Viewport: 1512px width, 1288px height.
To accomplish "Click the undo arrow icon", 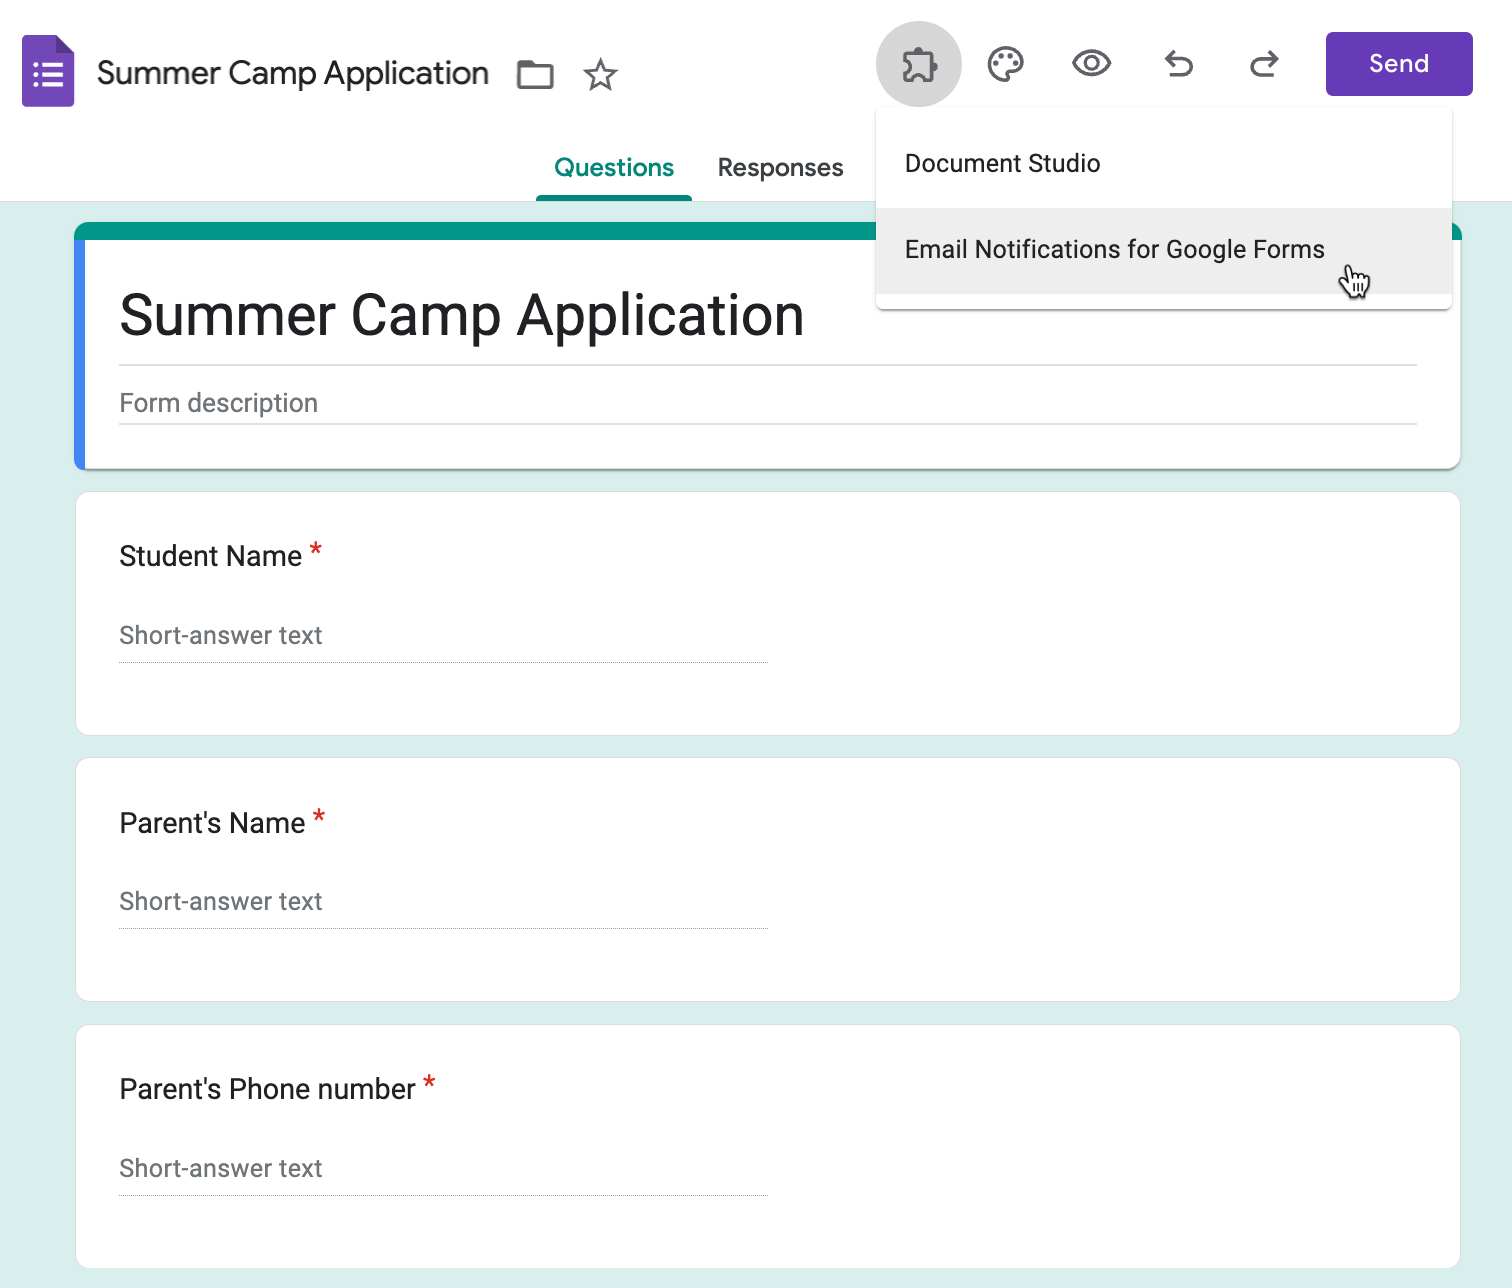I will (x=1178, y=64).
